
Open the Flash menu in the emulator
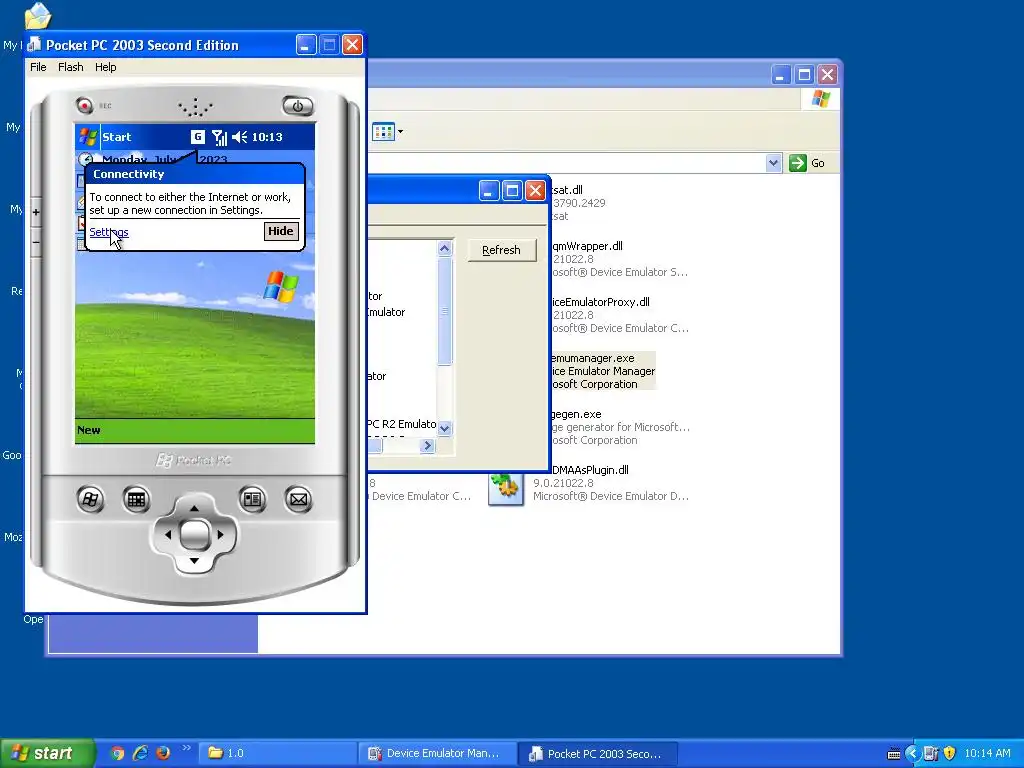(71, 67)
